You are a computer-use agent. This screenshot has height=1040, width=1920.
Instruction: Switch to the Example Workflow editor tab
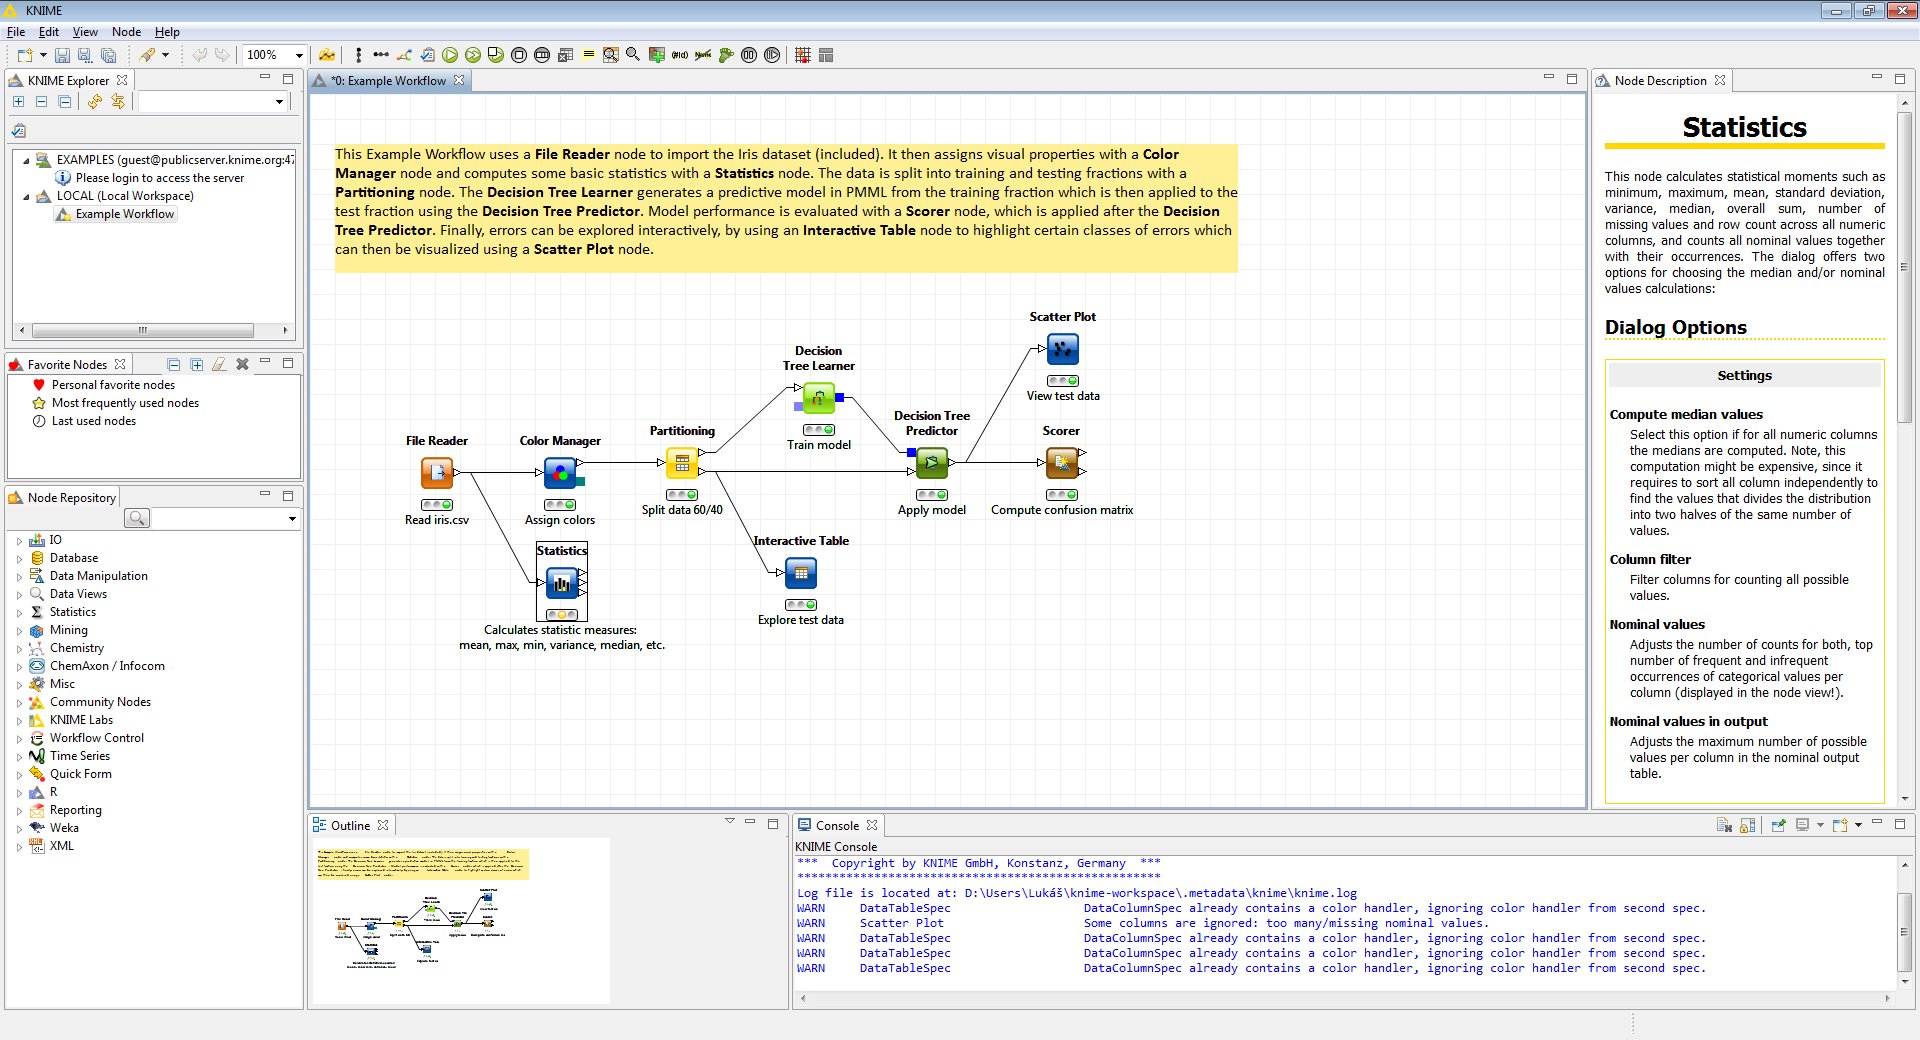388,80
